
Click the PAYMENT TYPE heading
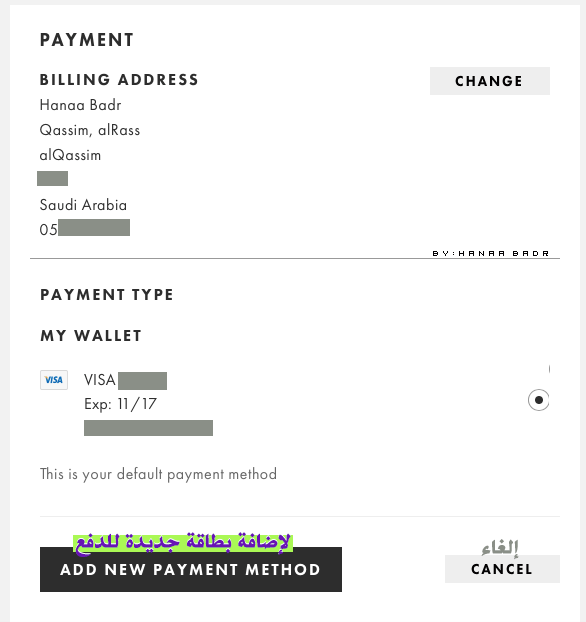point(107,295)
